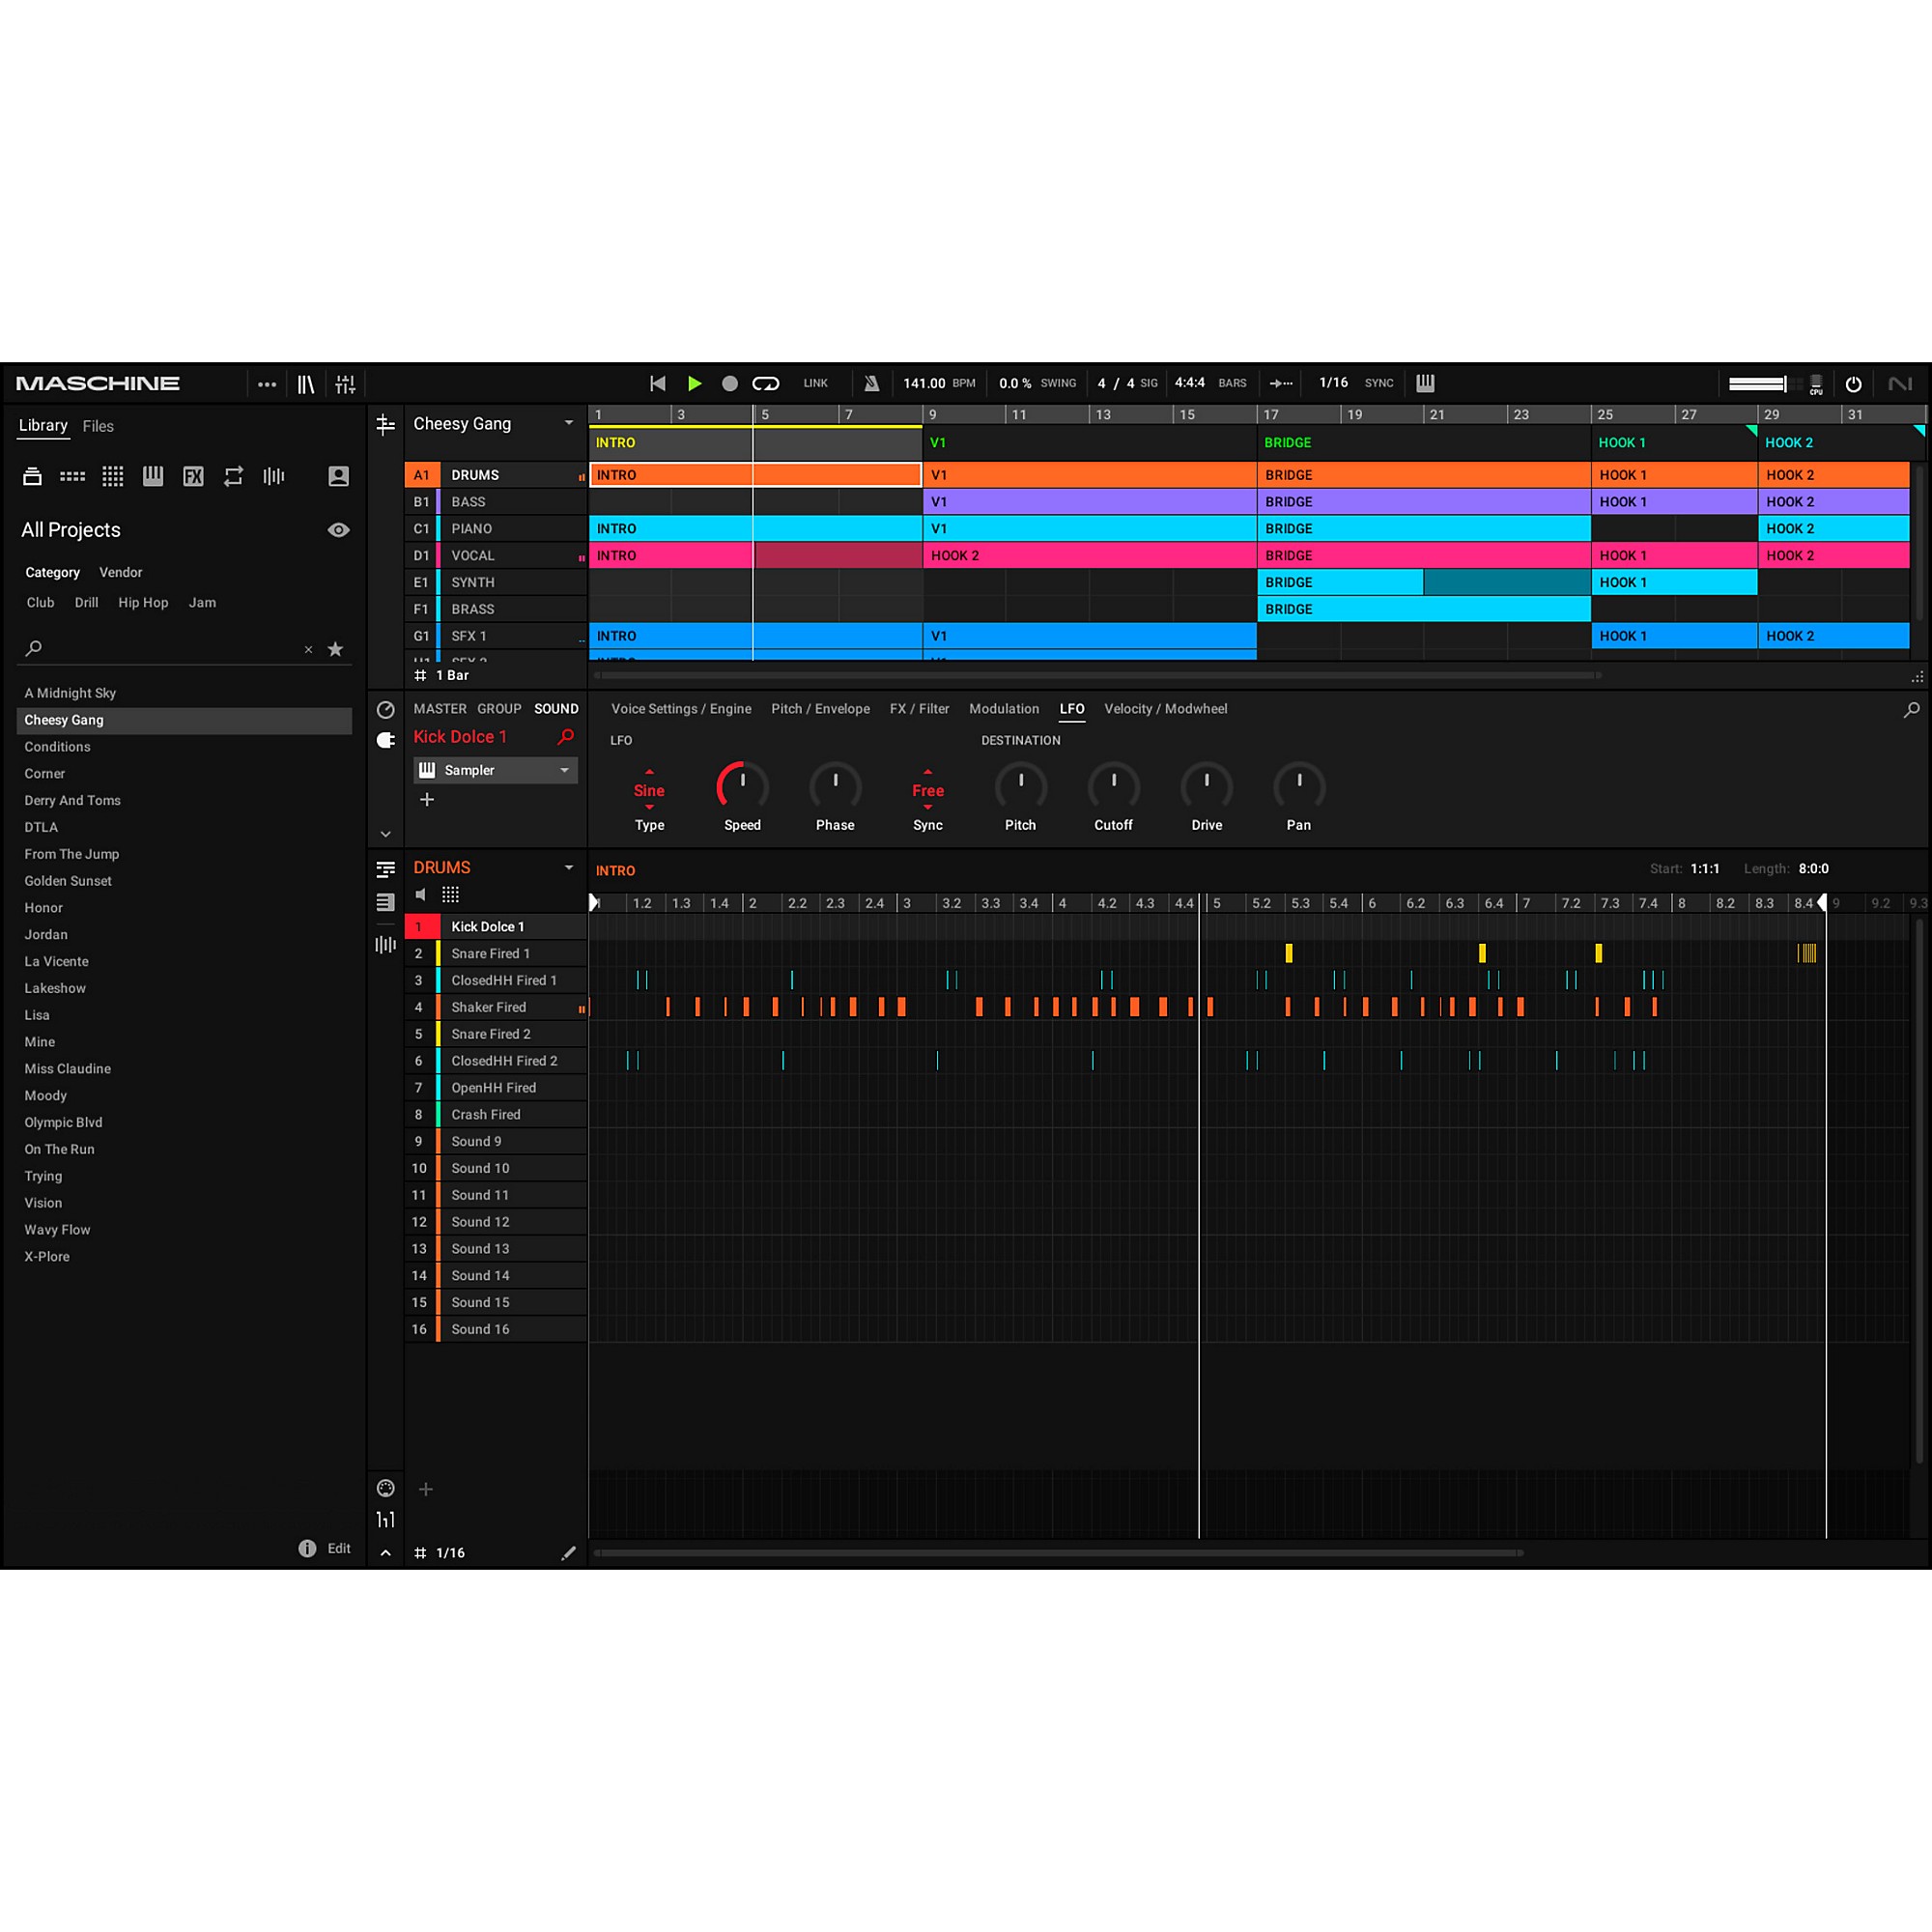This screenshot has height=1932, width=1932.
Task: Switch to the Files tab
Action: pos(97,426)
